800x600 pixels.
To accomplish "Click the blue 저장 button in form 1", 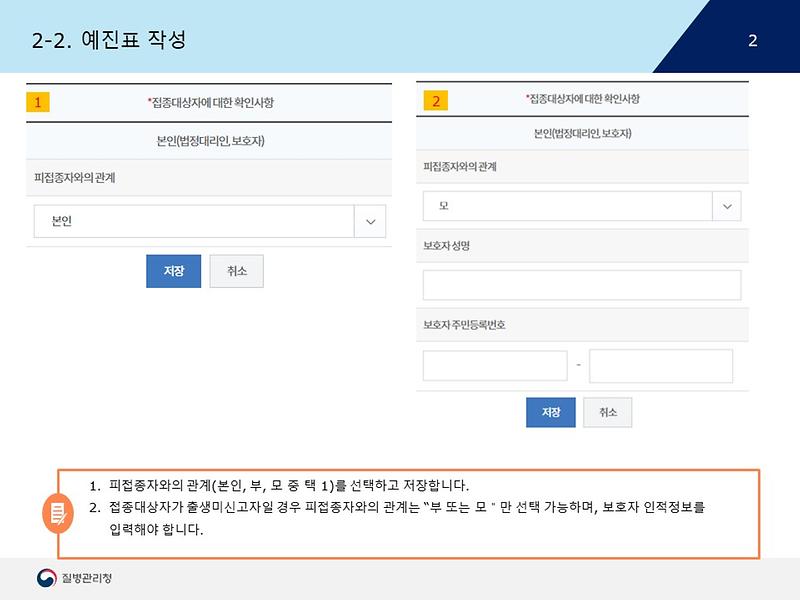I will click(174, 270).
